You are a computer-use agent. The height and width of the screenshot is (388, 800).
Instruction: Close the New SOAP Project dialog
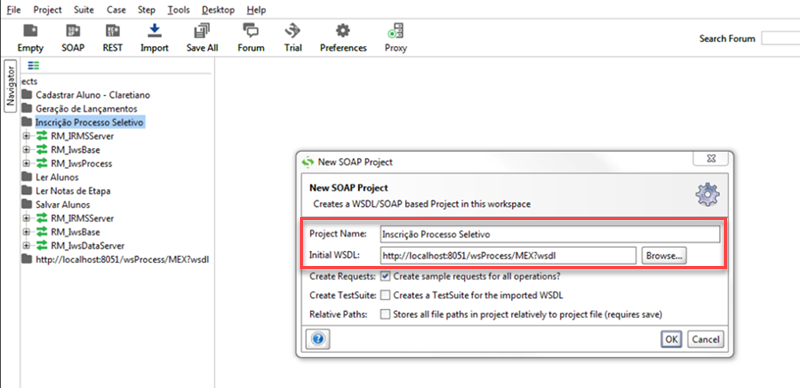710,159
